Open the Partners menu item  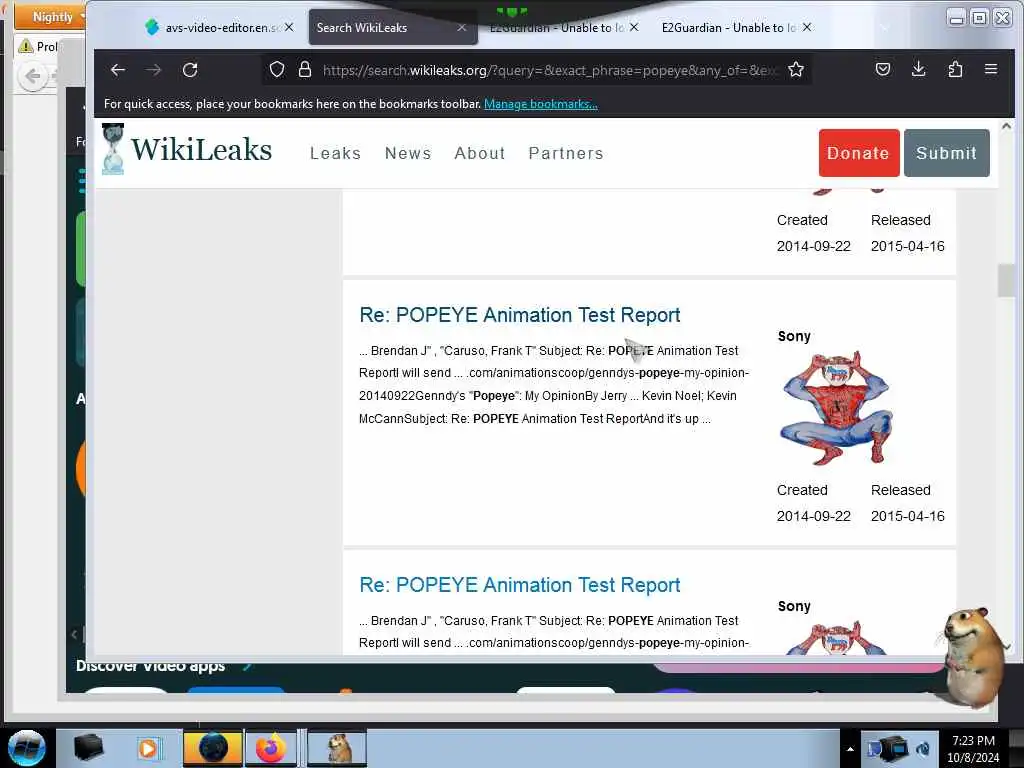pyautogui.click(x=566, y=153)
